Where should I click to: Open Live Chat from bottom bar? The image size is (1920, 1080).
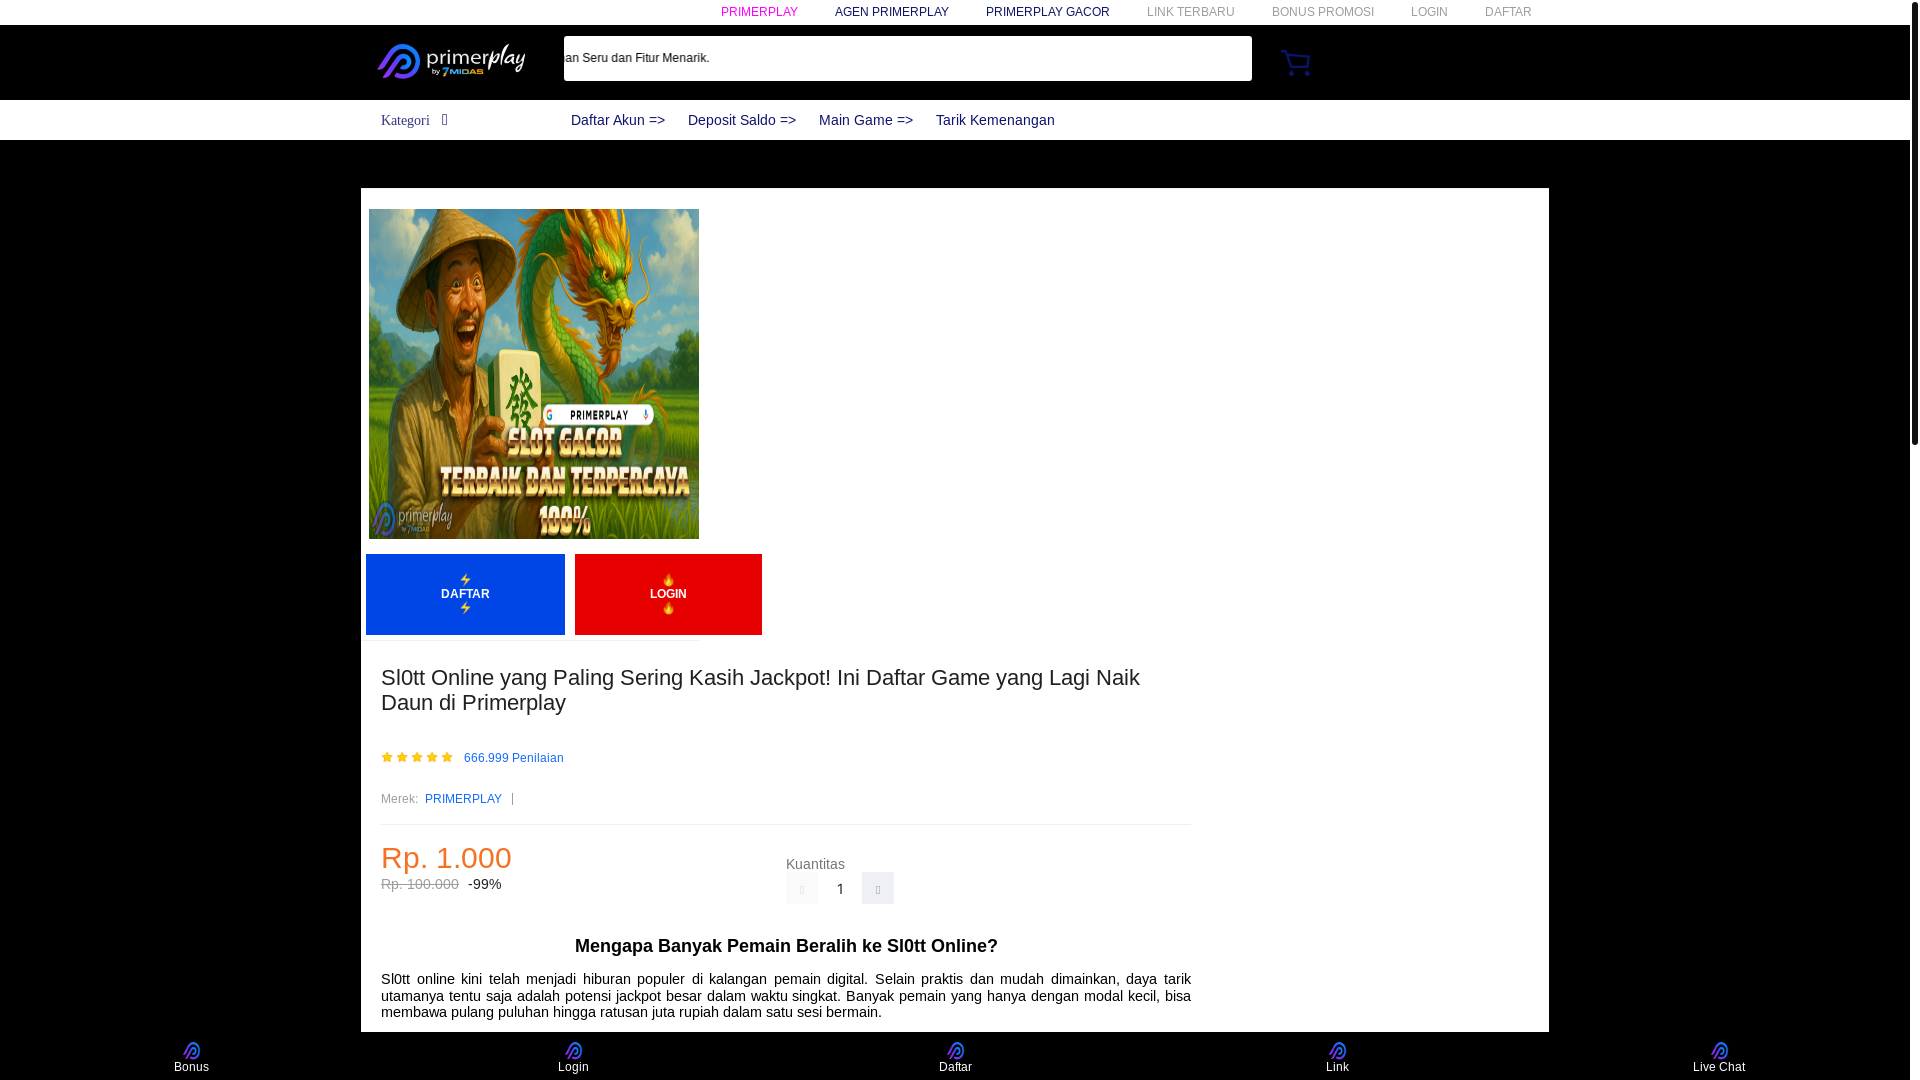click(1718, 1057)
